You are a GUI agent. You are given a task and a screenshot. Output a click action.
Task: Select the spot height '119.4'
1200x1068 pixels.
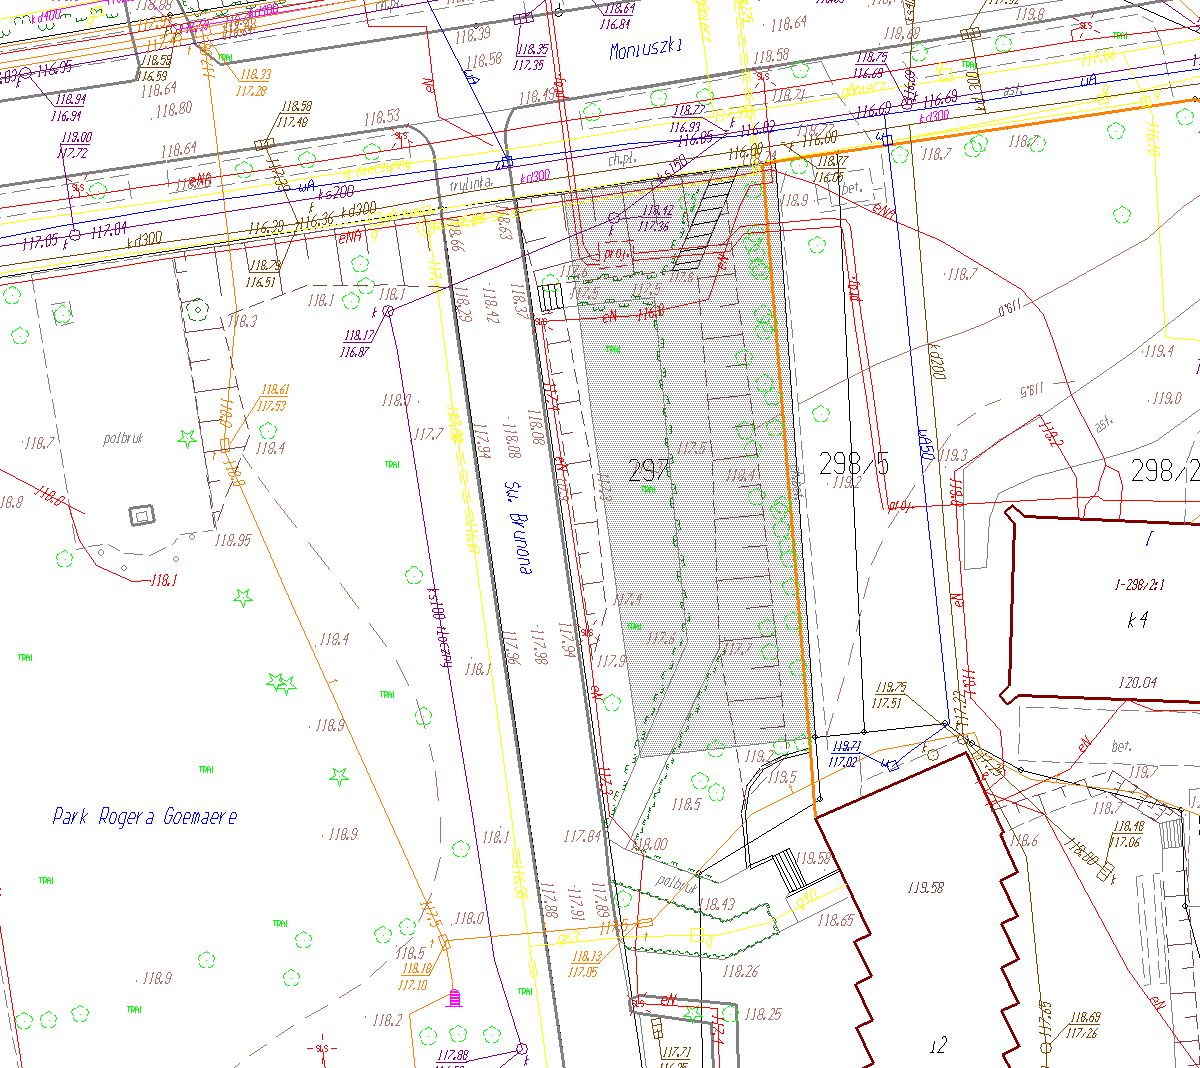[1158, 352]
